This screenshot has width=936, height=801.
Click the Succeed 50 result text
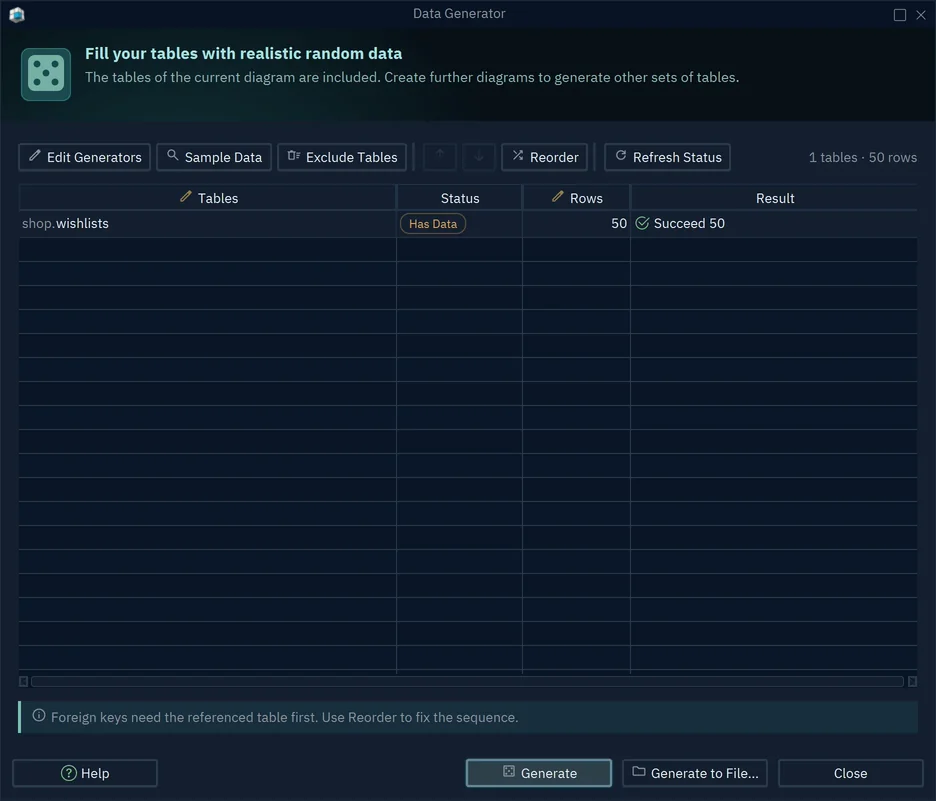tap(689, 223)
